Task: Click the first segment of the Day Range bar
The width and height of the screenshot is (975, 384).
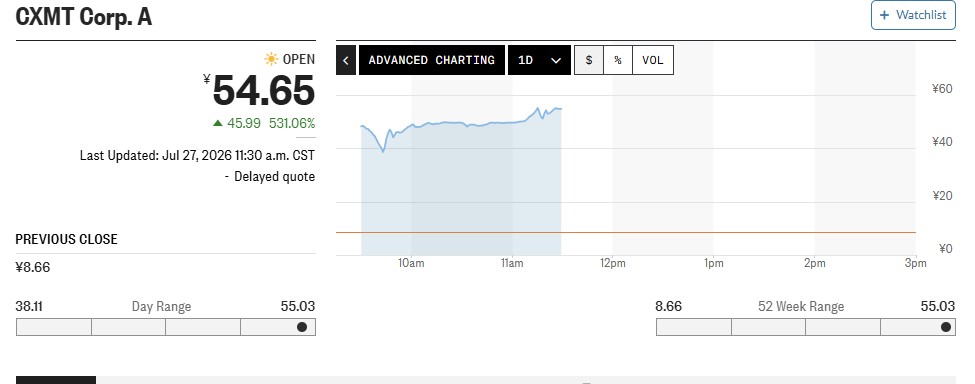Action: pos(53,327)
